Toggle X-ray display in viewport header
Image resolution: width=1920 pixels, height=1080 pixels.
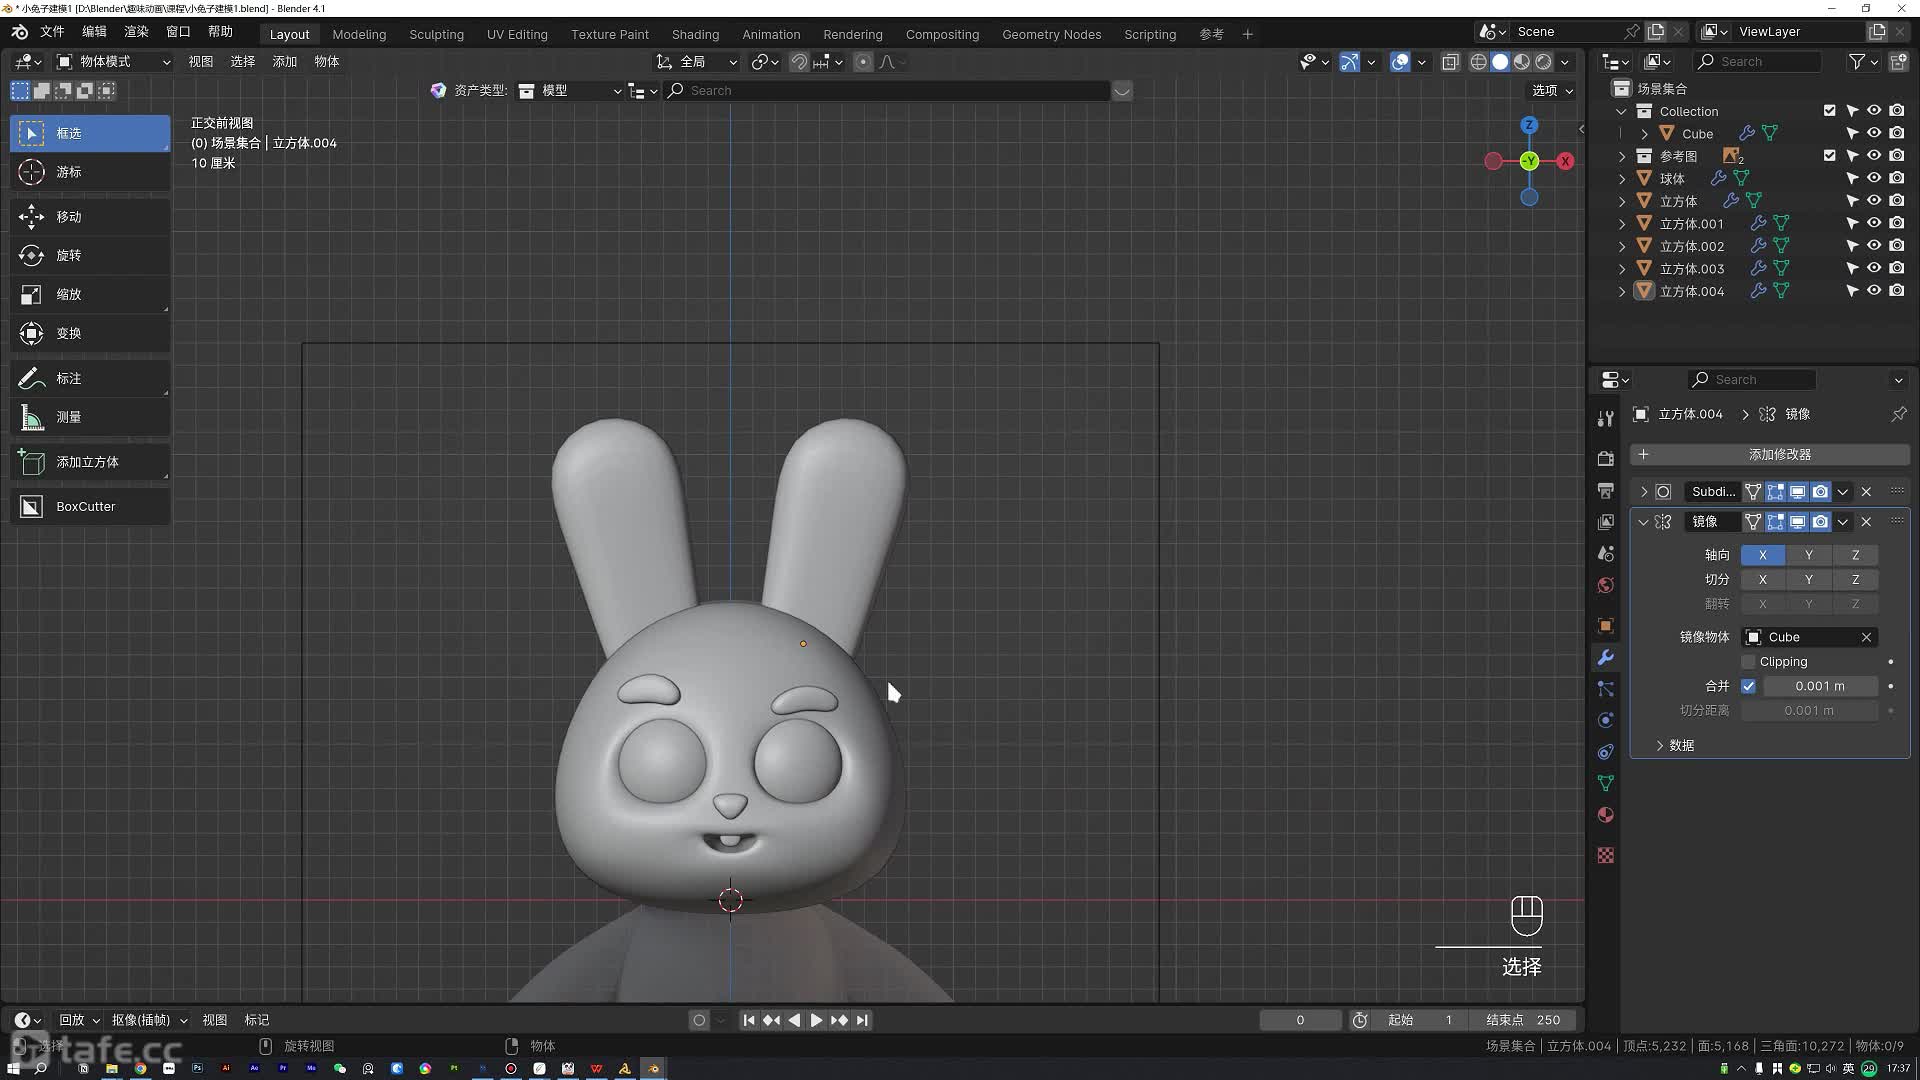pyautogui.click(x=1450, y=62)
